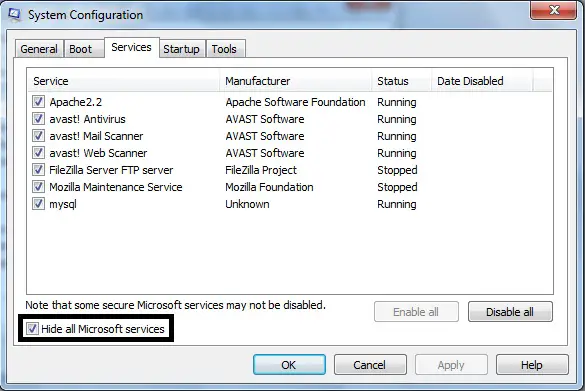Select the mysql service name
This screenshot has width=585, height=391.
(x=63, y=204)
